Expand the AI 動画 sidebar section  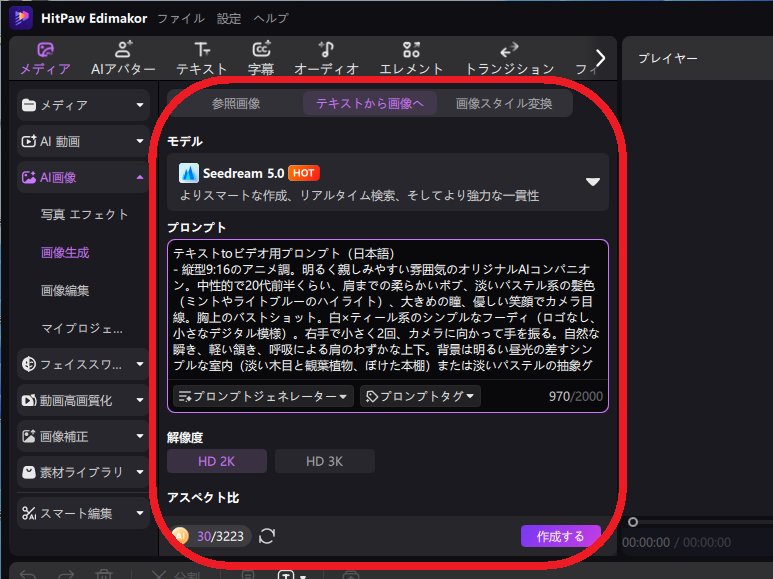click(83, 142)
